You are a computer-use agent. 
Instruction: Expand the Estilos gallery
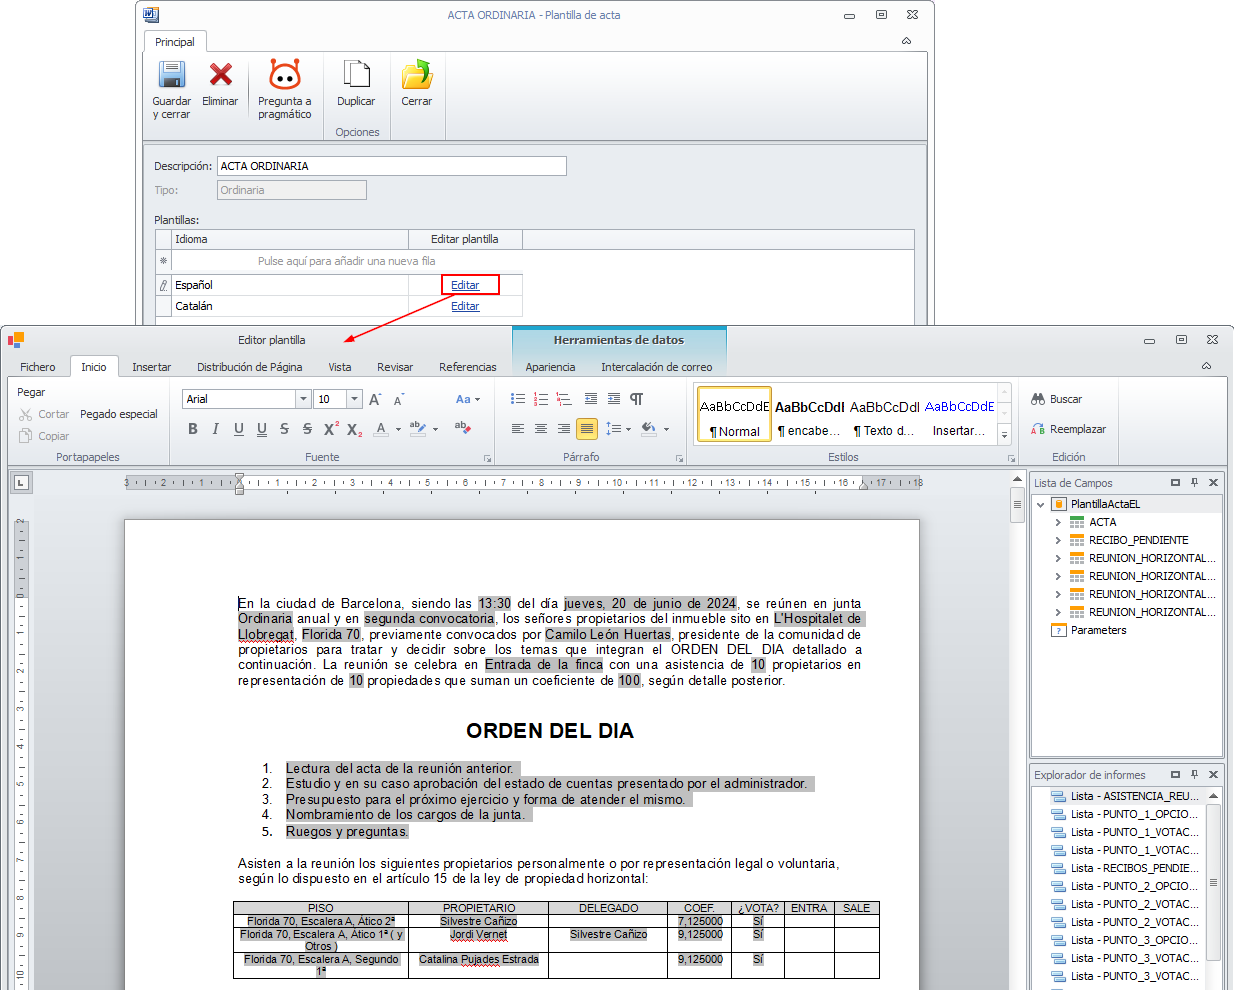coord(1005,435)
